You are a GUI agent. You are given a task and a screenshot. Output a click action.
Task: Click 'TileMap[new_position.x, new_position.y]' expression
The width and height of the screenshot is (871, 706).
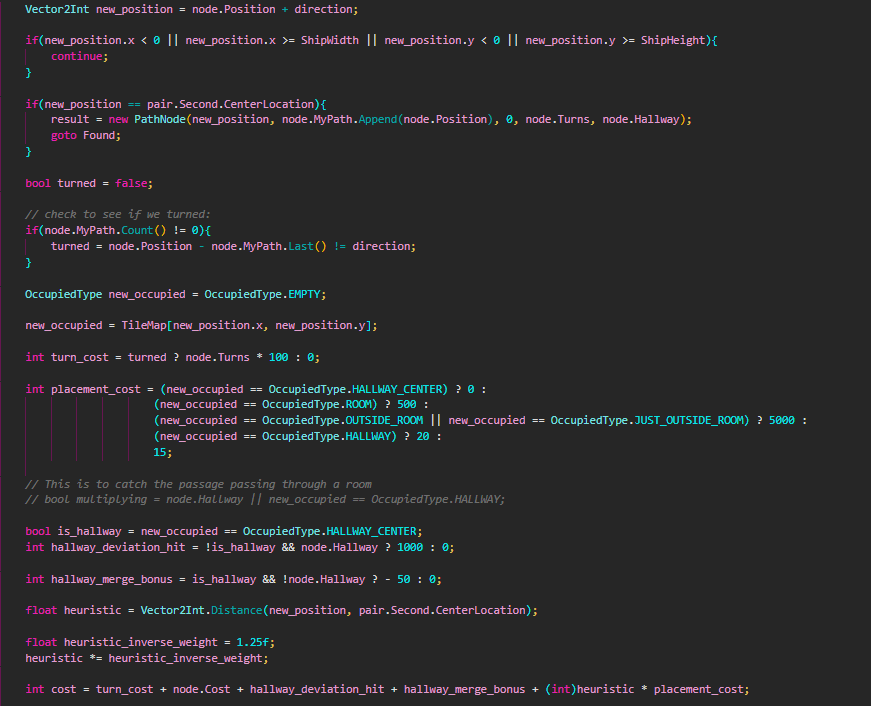pos(247,326)
